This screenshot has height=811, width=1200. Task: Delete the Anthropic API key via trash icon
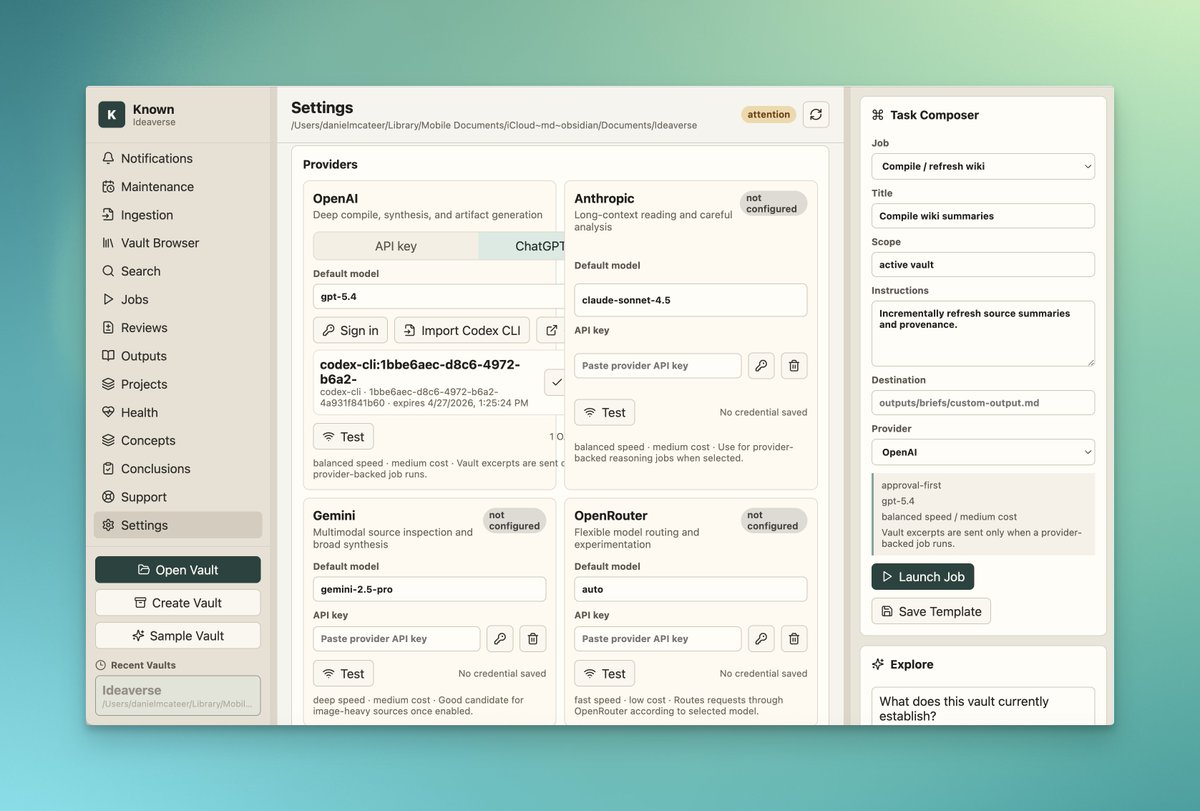794,366
